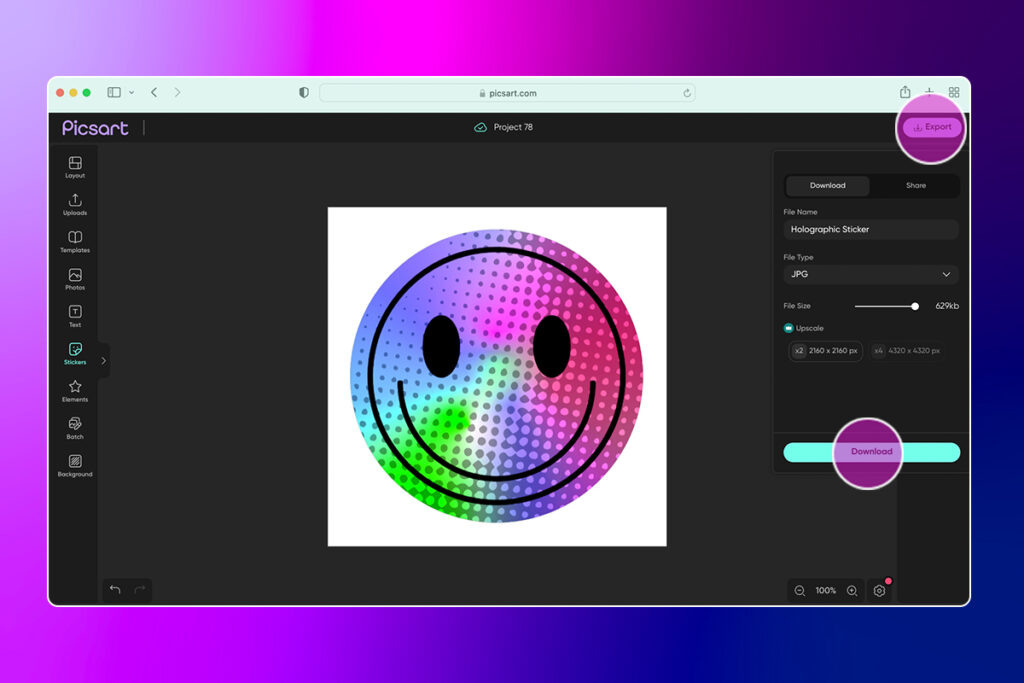The height and width of the screenshot is (683, 1024).
Task: Zoom in using the magnifier plus icon
Action: click(852, 590)
